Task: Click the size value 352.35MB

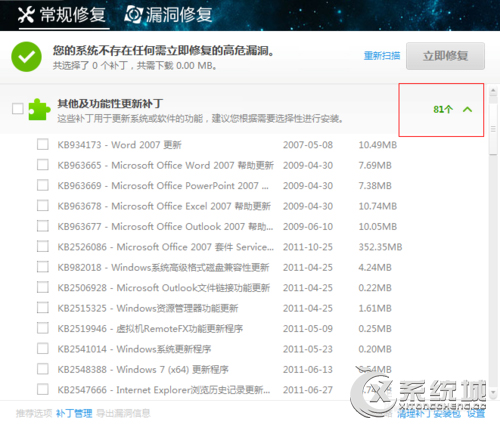Action: (380, 247)
